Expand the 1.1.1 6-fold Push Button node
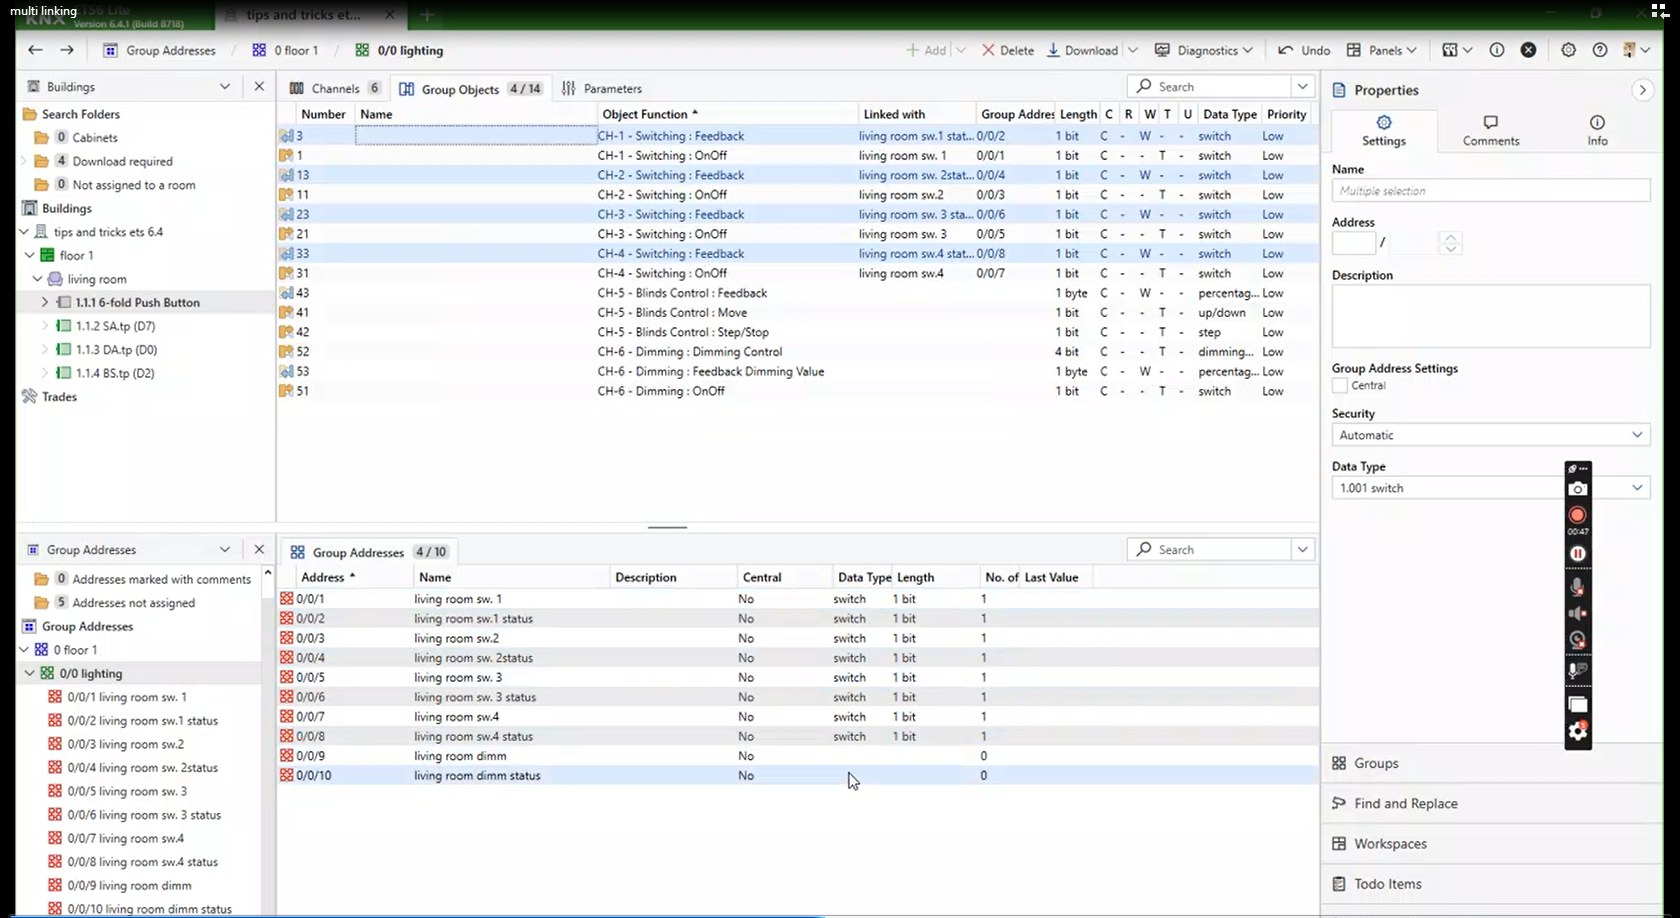The width and height of the screenshot is (1680, 918). 44,302
